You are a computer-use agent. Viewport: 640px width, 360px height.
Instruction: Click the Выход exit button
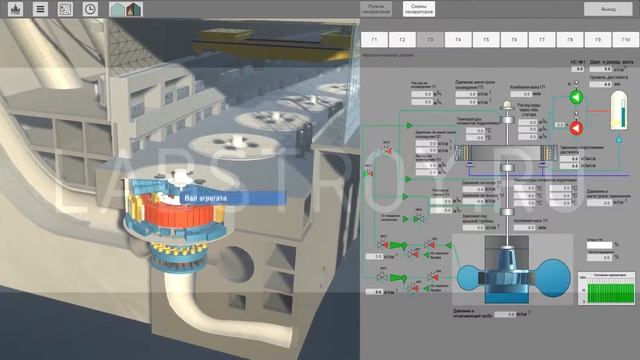(x=608, y=9)
